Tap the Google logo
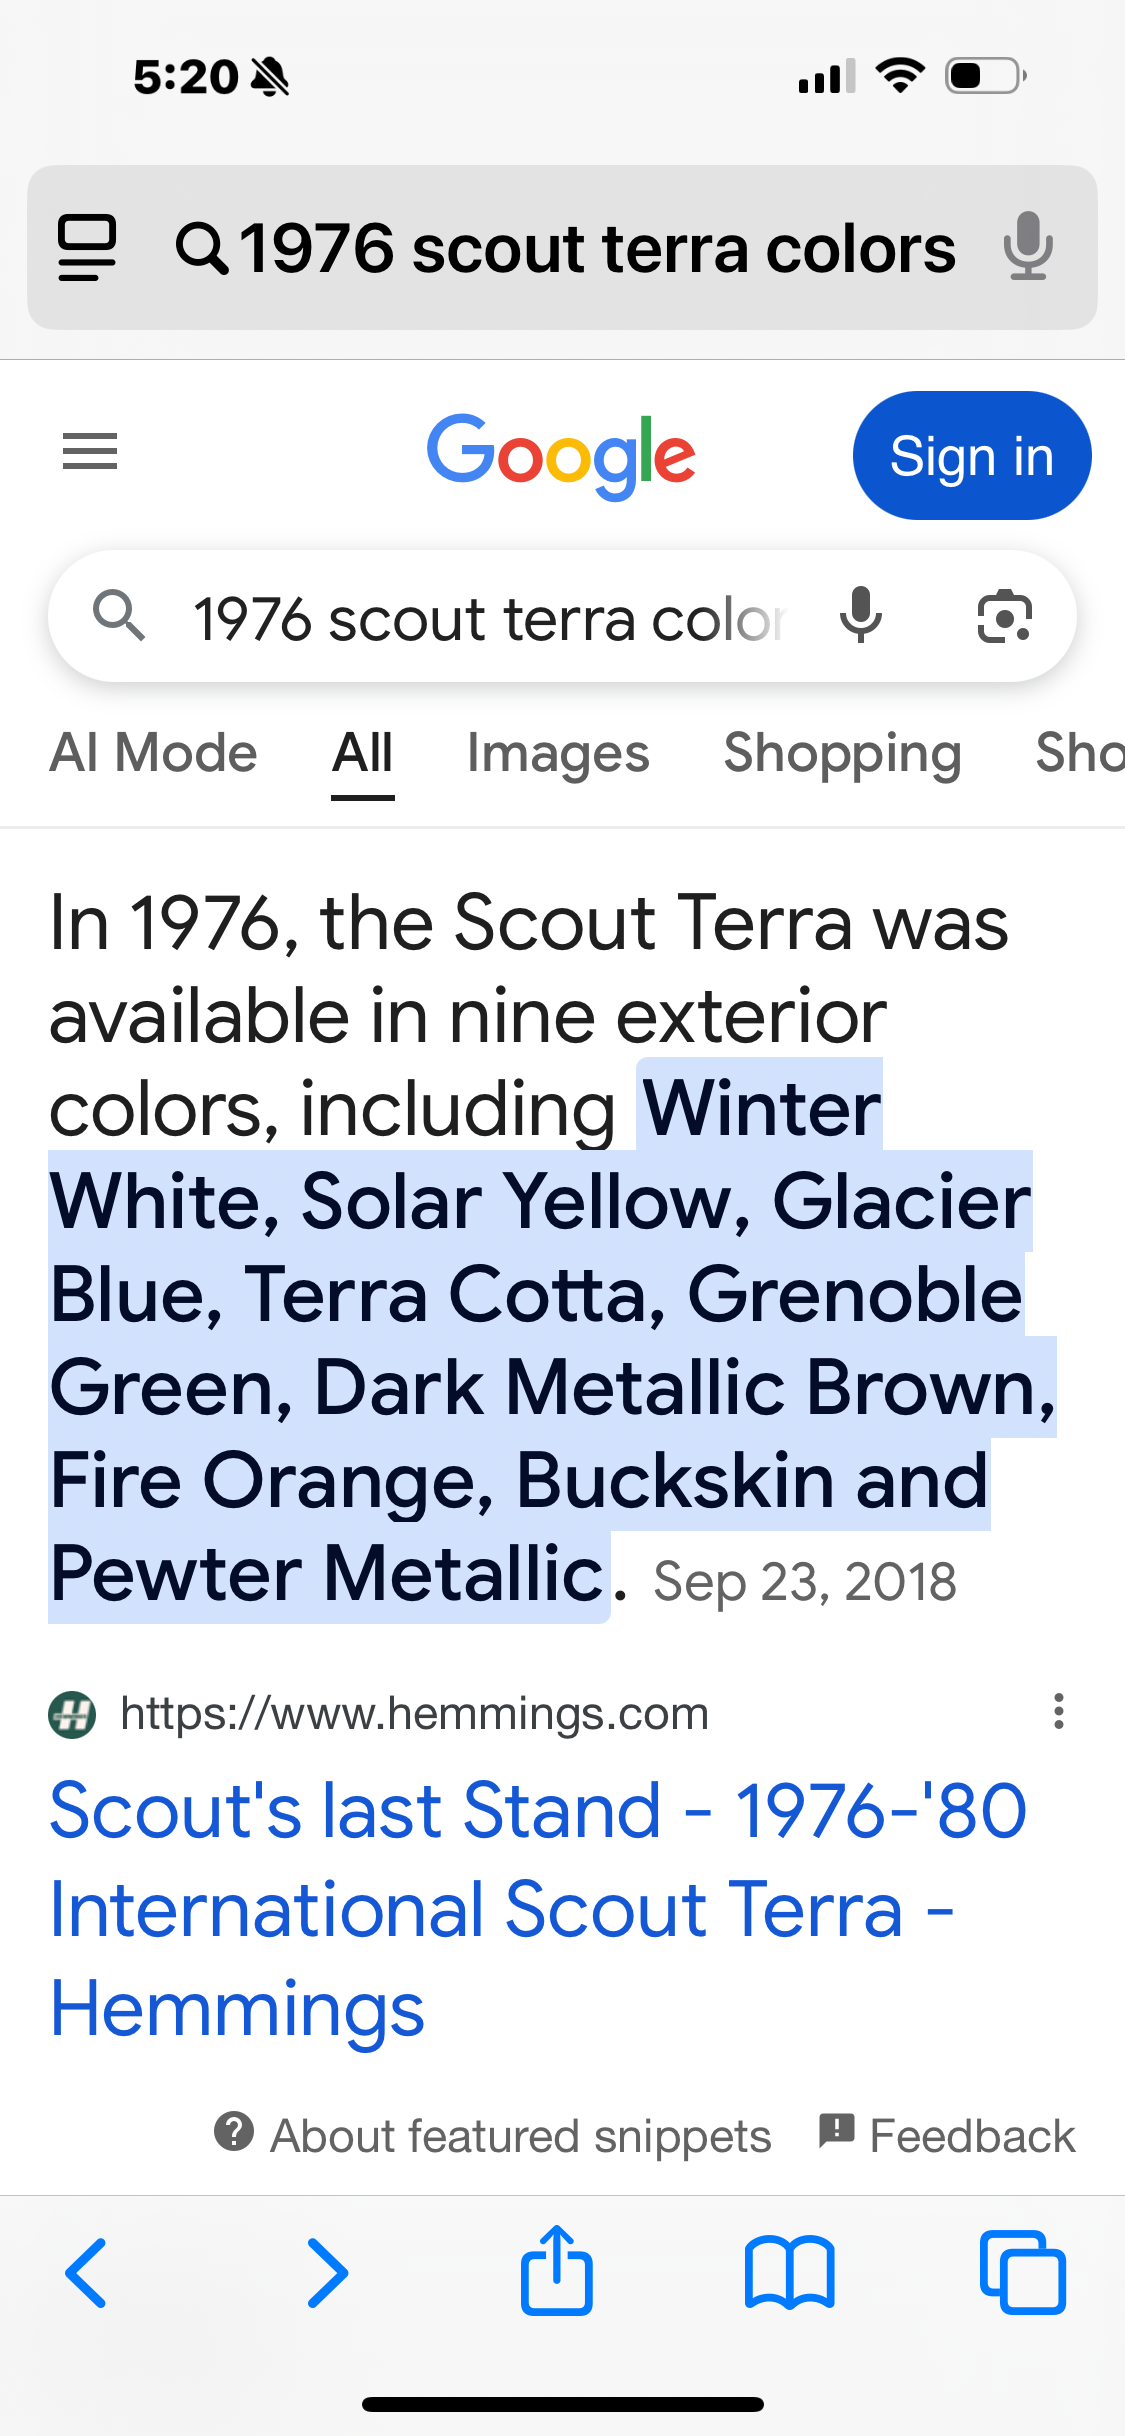The image size is (1125, 2436). click(561, 455)
